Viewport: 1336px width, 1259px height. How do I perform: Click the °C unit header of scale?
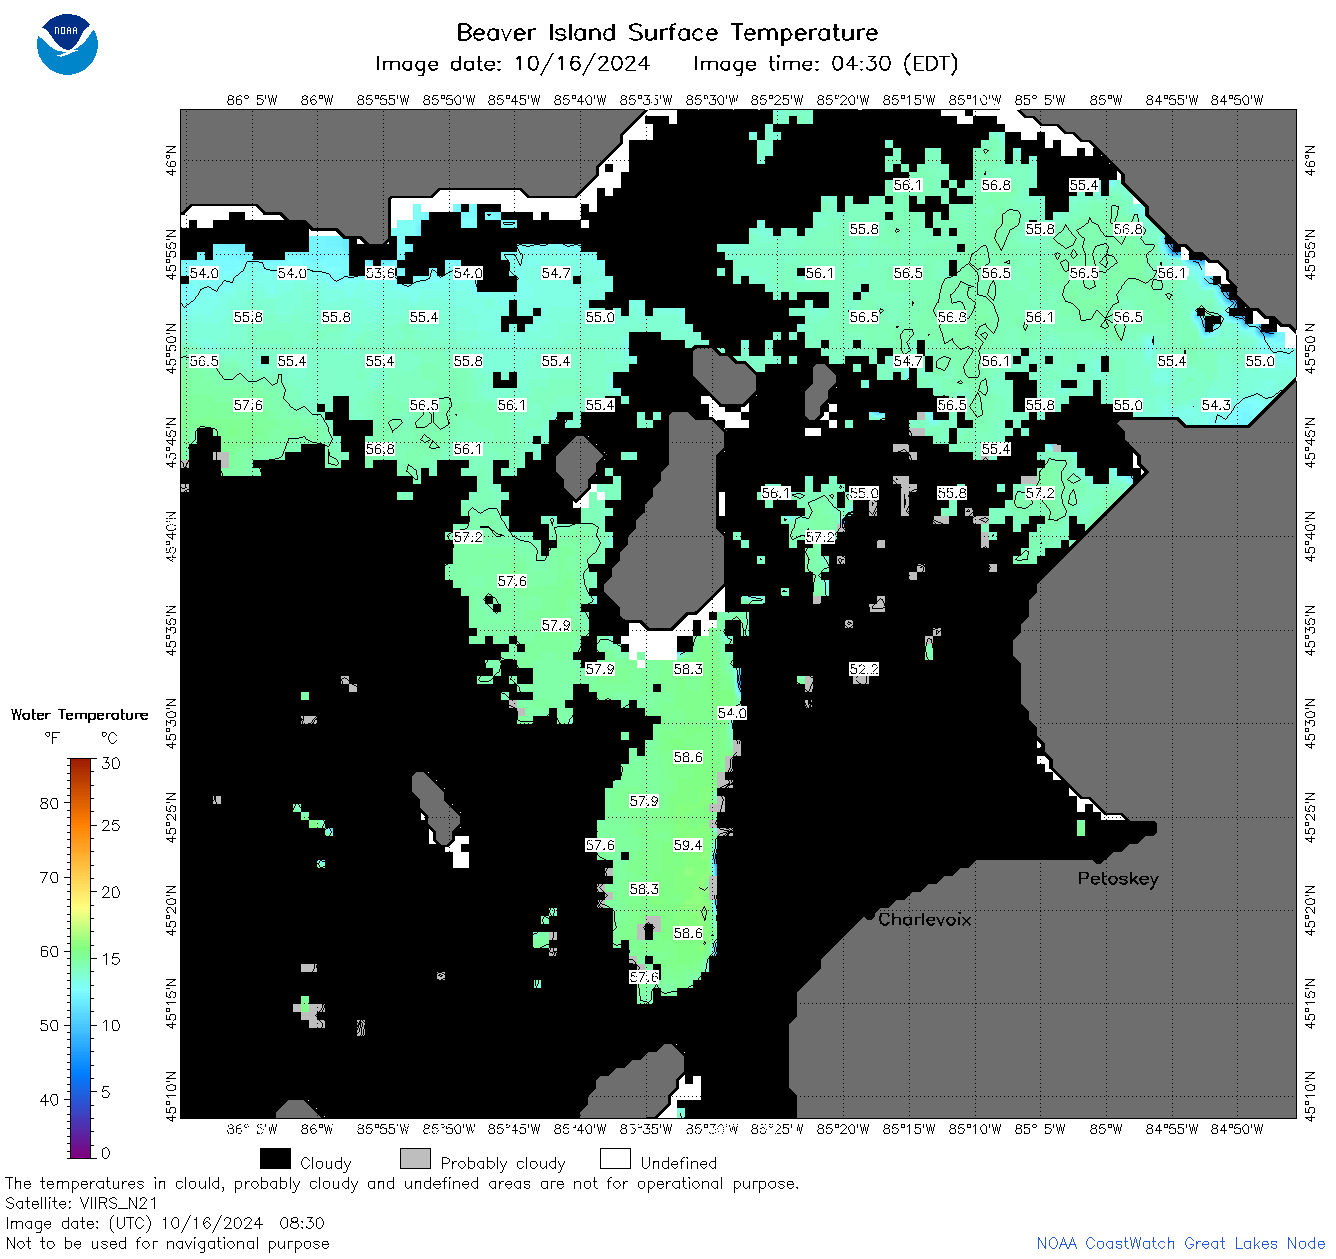pos(109,738)
